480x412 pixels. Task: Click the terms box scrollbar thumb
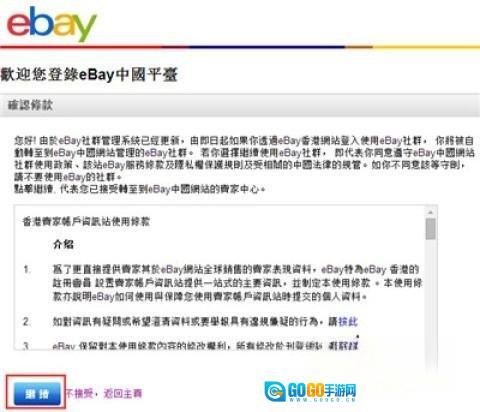pyautogui.click(x=430, y=229)
